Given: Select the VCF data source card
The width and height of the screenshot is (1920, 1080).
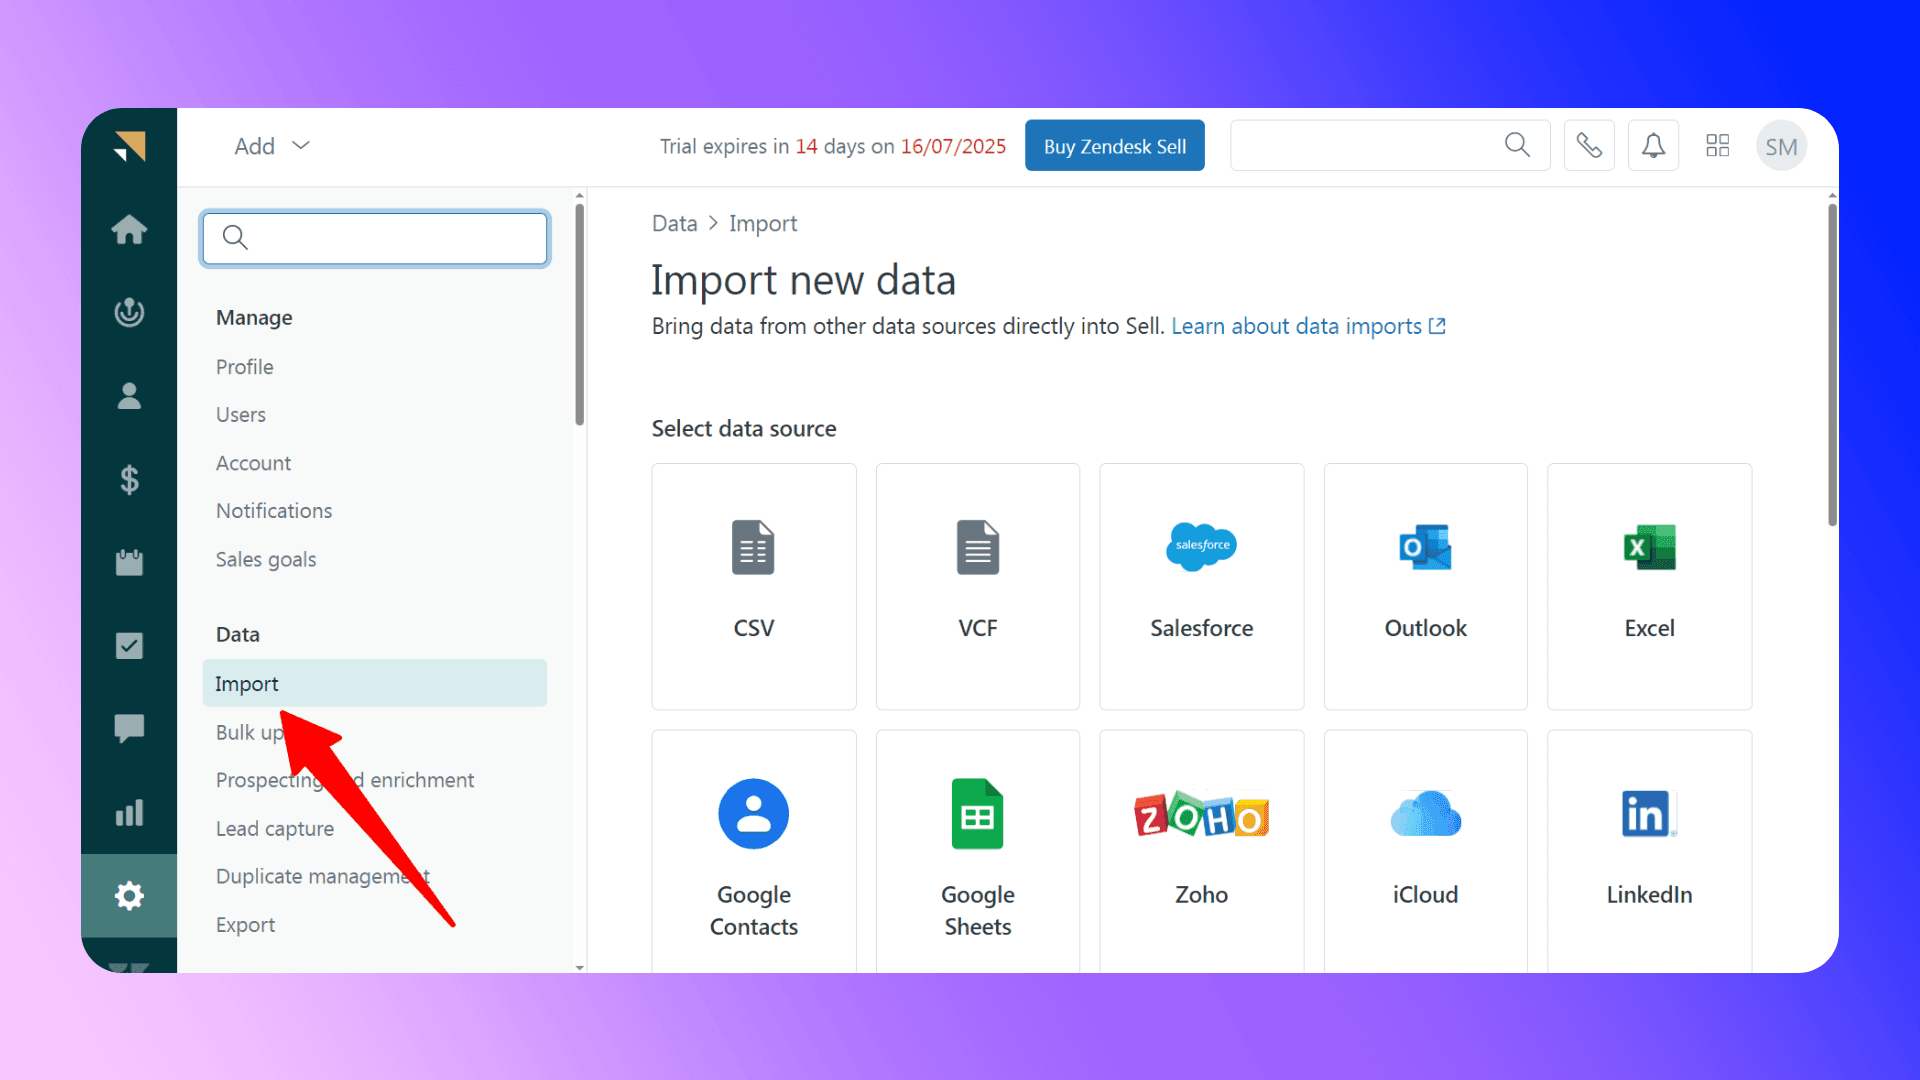Looking at the screenshot, I should pyautogui.click(x=978, y=586).
